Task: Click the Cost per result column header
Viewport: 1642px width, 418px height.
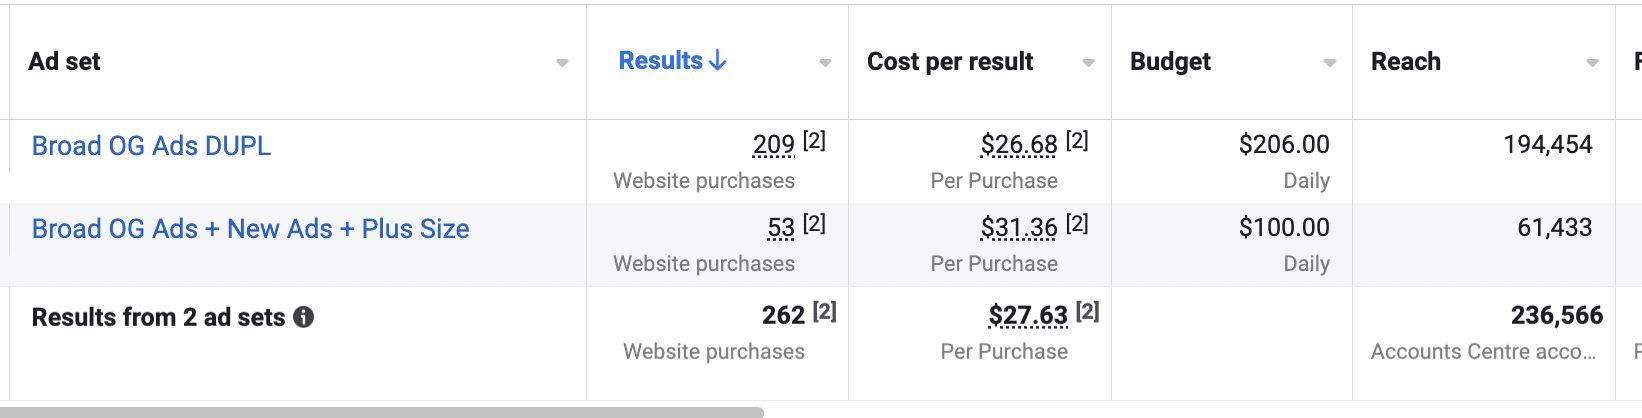Action: point(949,62)
